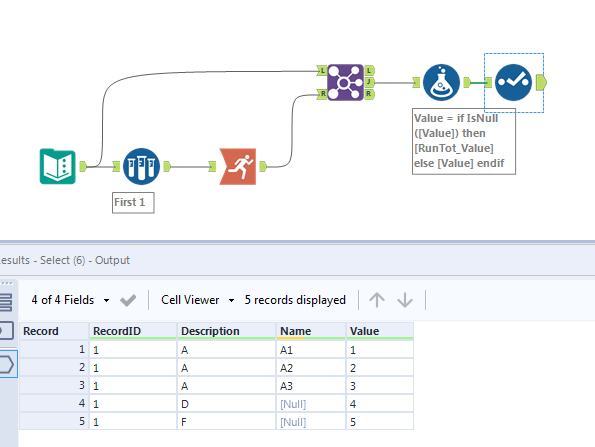This screenshot has height=447, width=595.
Task: Select the Formula tool's Value annotation box
Action: point(464,141)
